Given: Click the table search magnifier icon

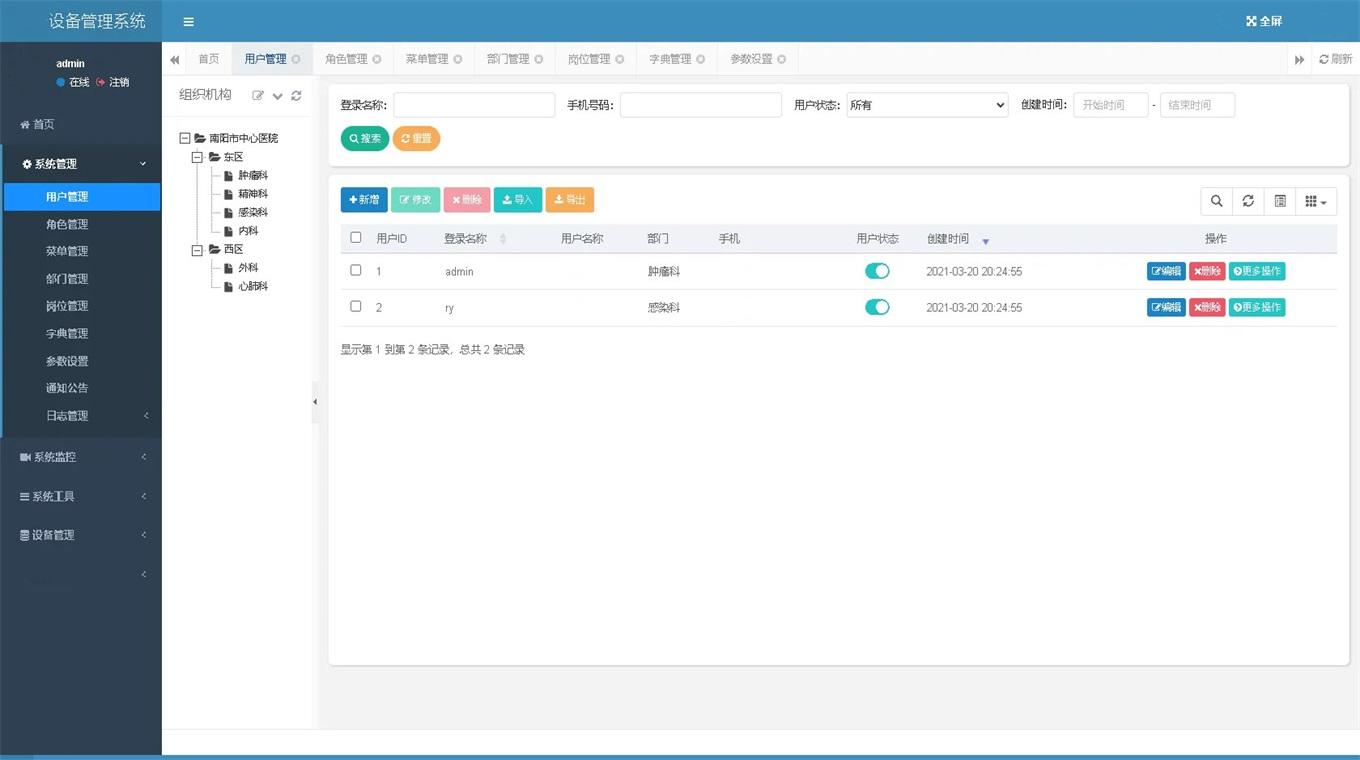Looking at the screenshot, I should coord(1217,201).
